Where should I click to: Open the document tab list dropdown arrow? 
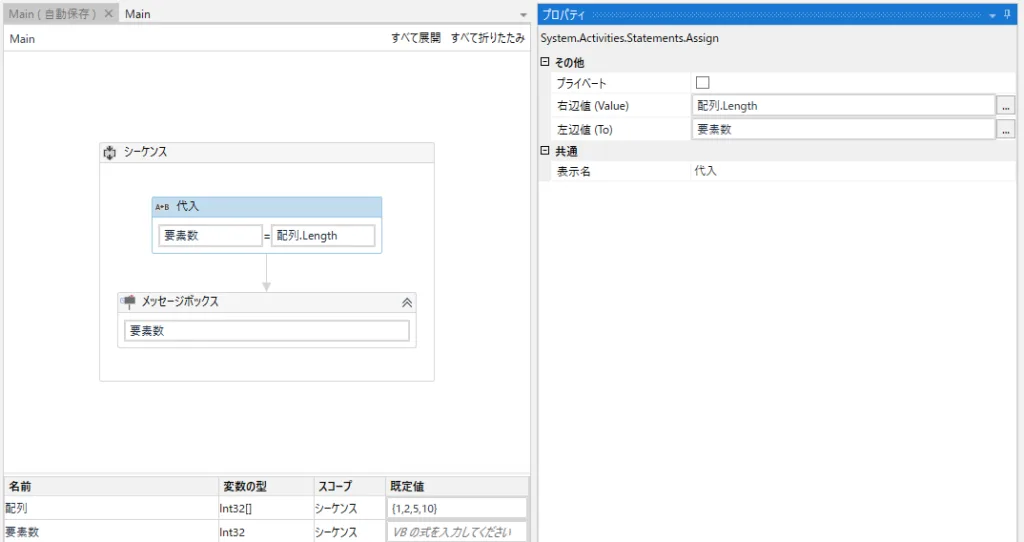pos(523,15)
